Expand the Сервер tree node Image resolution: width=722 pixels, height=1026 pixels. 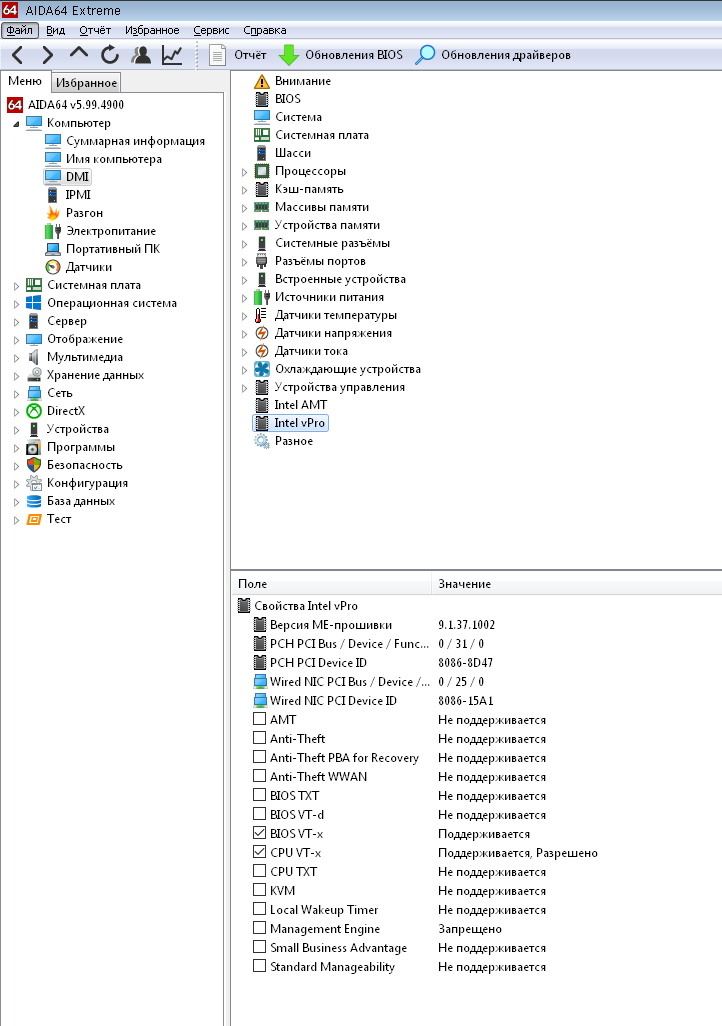[x=16, y=322]
